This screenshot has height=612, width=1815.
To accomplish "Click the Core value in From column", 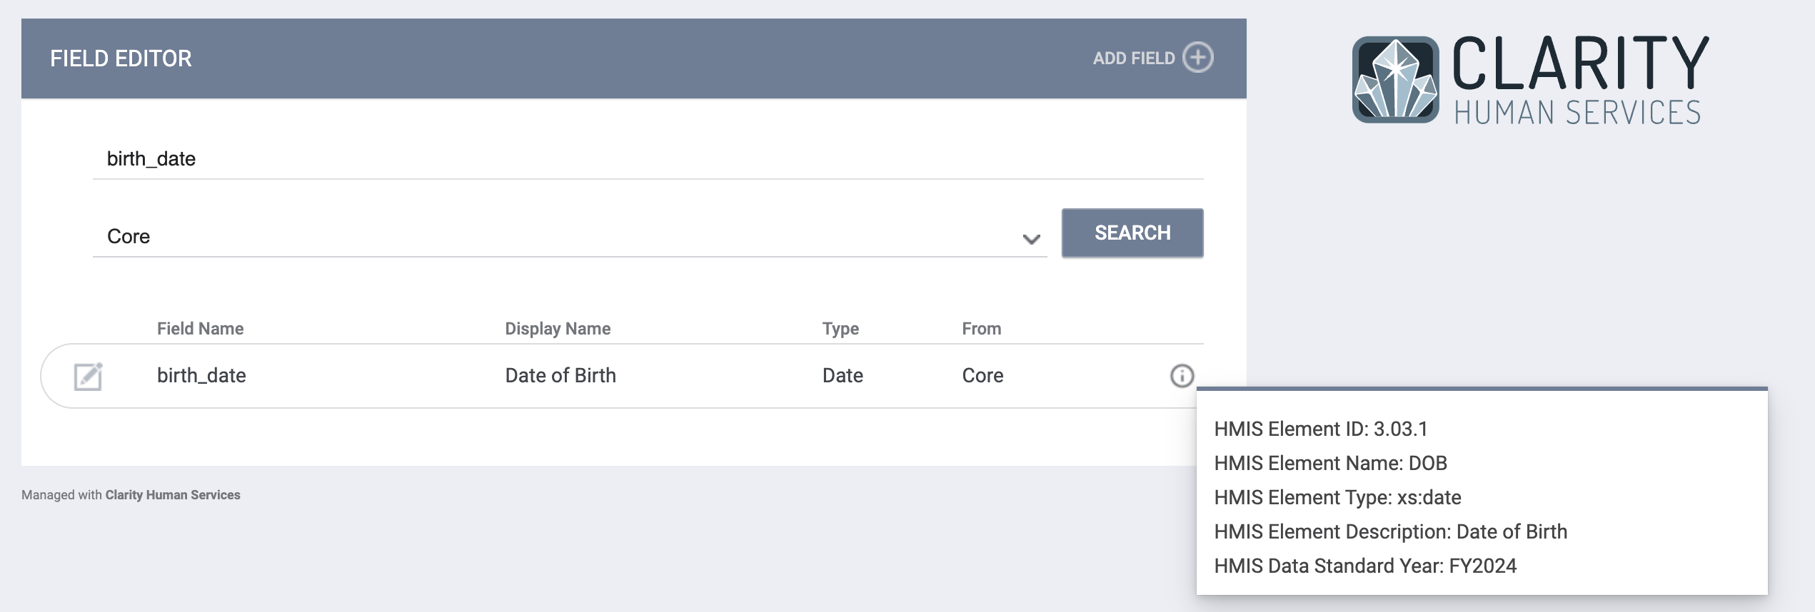I will tap(982, 376).
